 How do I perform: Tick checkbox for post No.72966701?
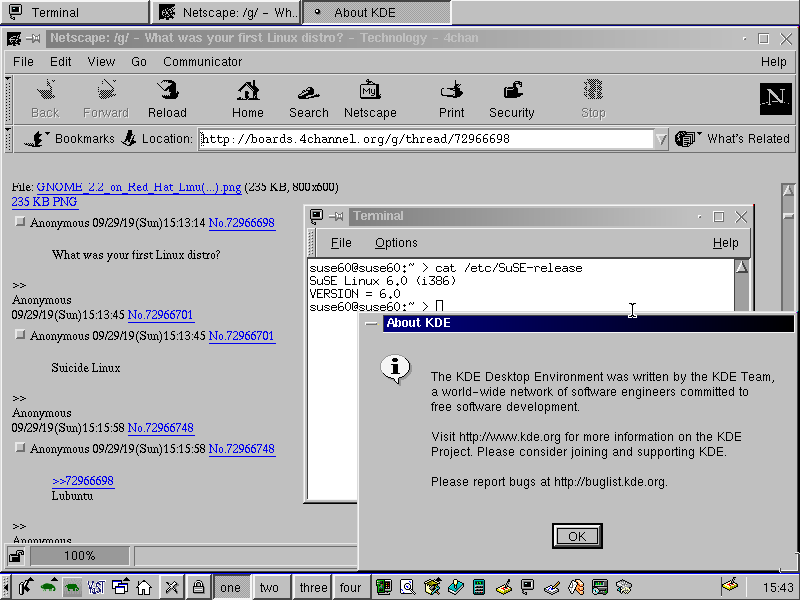pos(20,335)
